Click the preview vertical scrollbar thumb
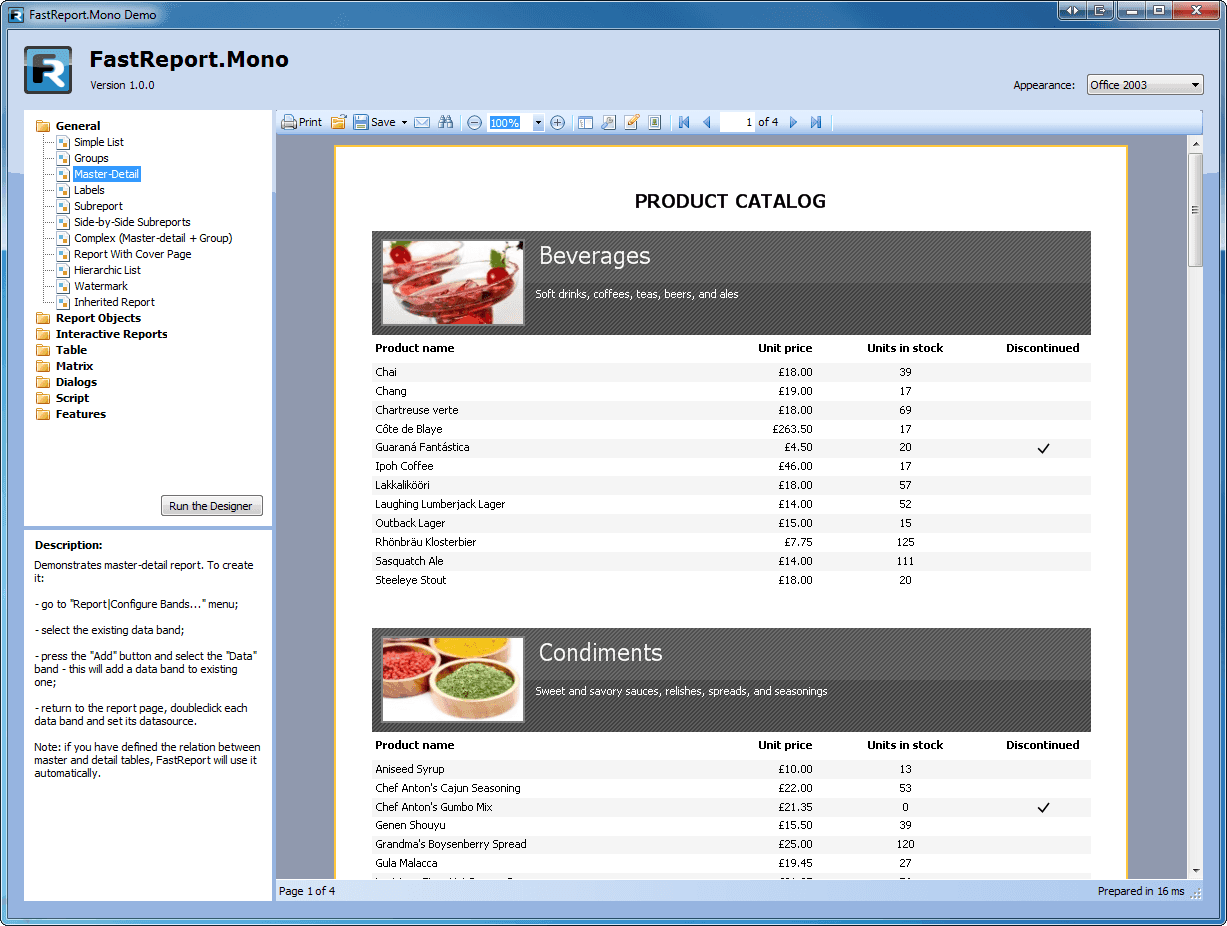This screenshot has height=926, width=1227. (1195, 210)
